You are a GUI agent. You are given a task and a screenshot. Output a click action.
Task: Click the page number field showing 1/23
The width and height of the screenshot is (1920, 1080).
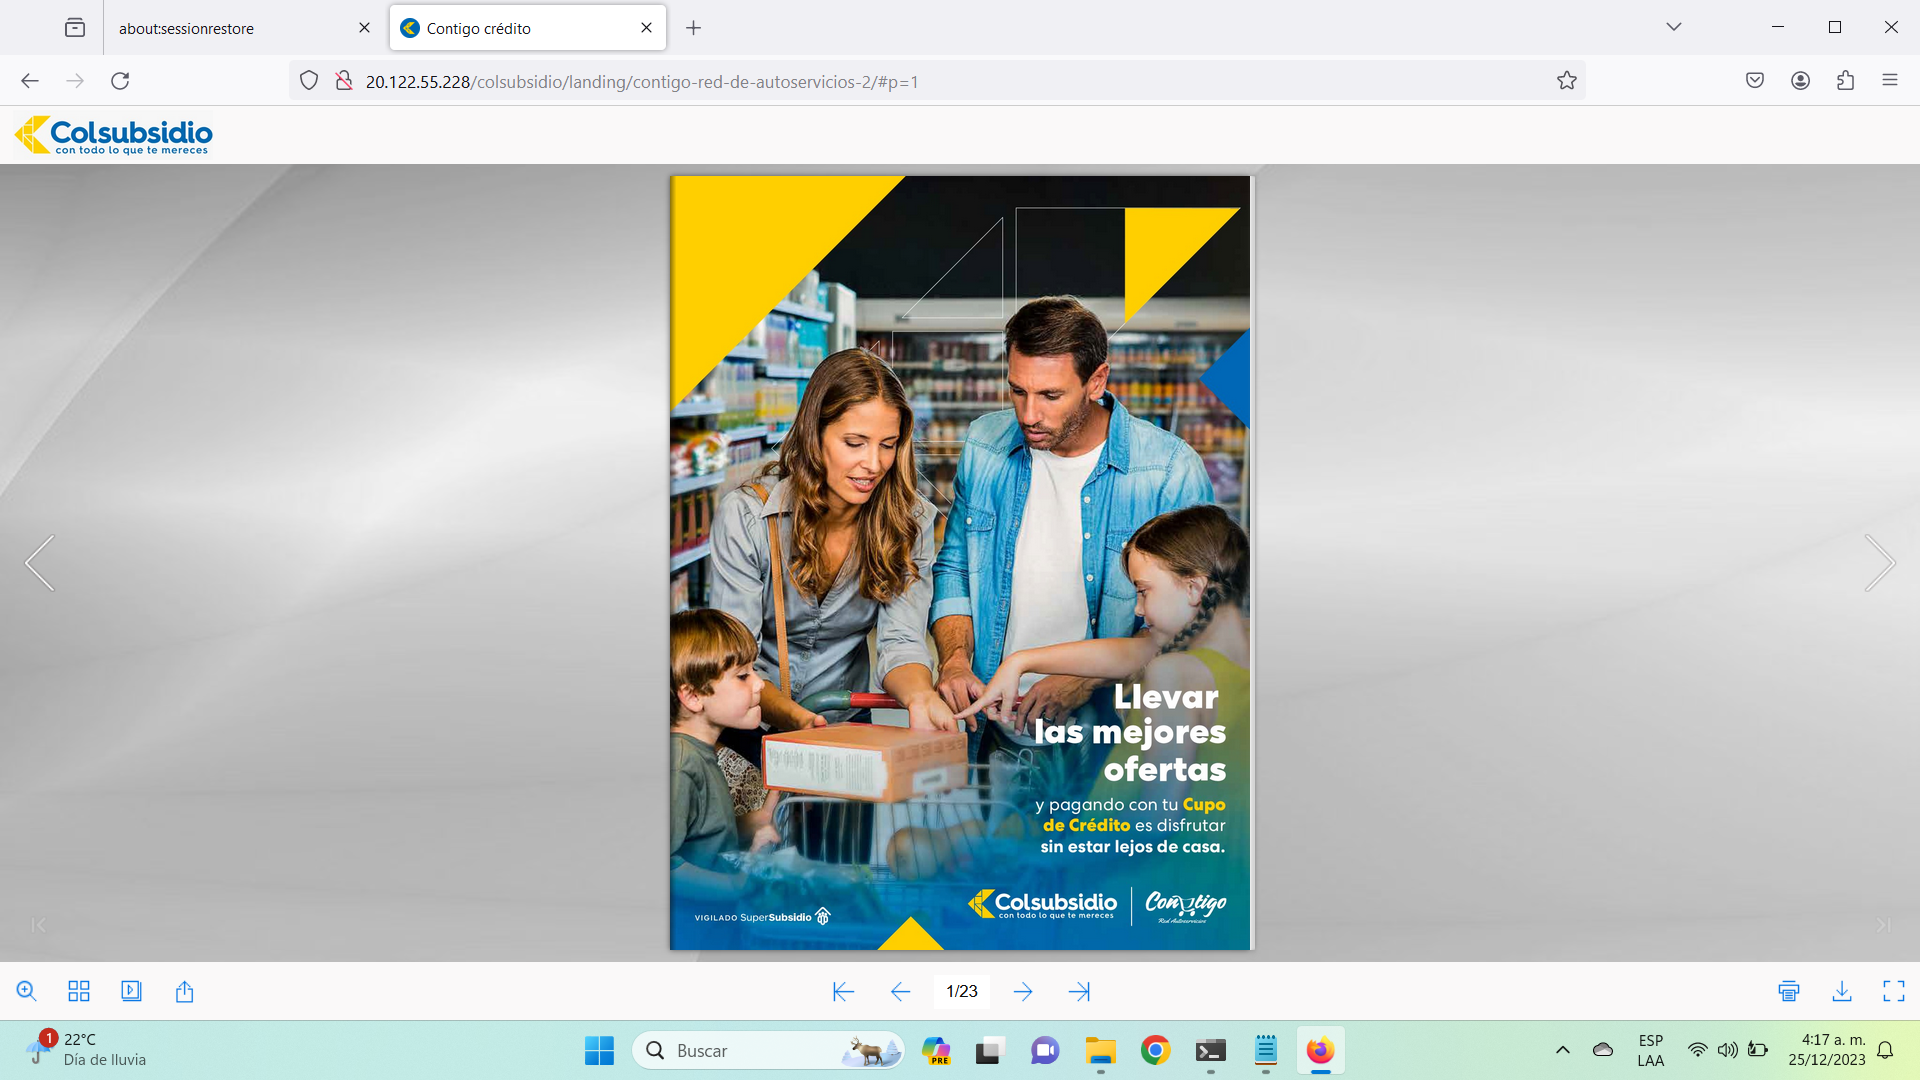click(962, 991)
